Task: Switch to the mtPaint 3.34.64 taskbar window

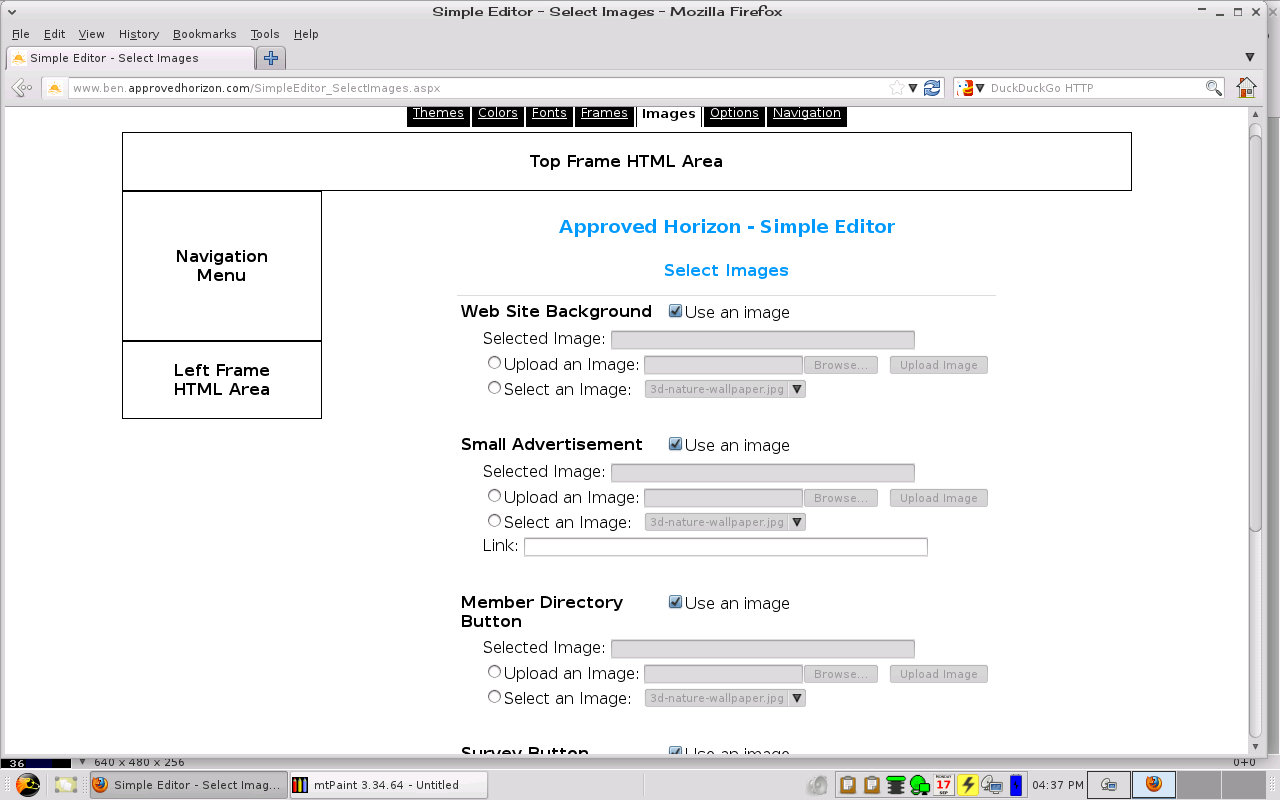Action: (388, 785)
